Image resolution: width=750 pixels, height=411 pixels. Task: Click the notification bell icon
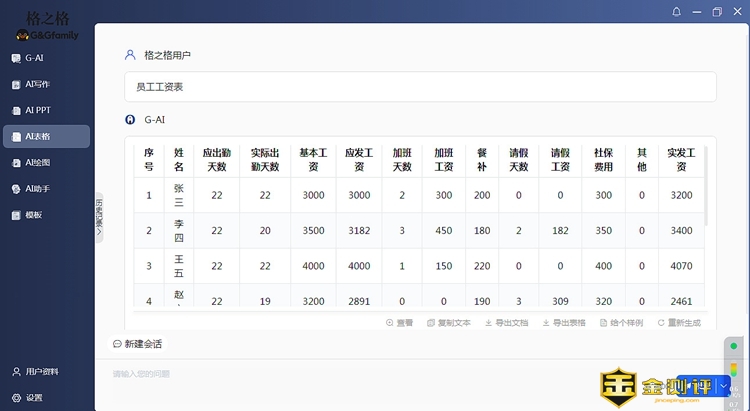677,12
